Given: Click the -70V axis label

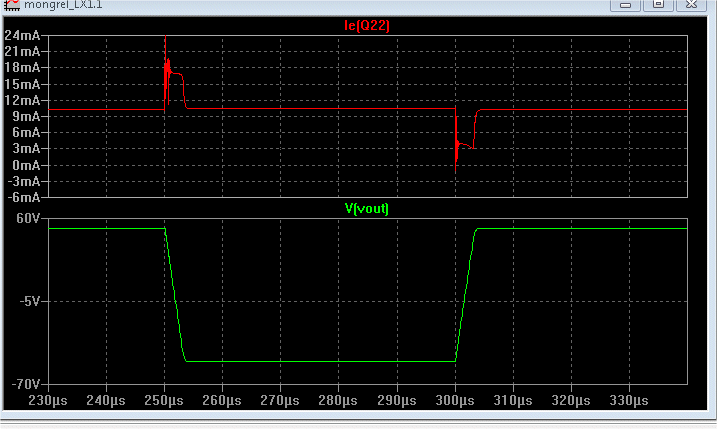Looking at the screenshot, I should pyautogui.click(x=26, y=384).
